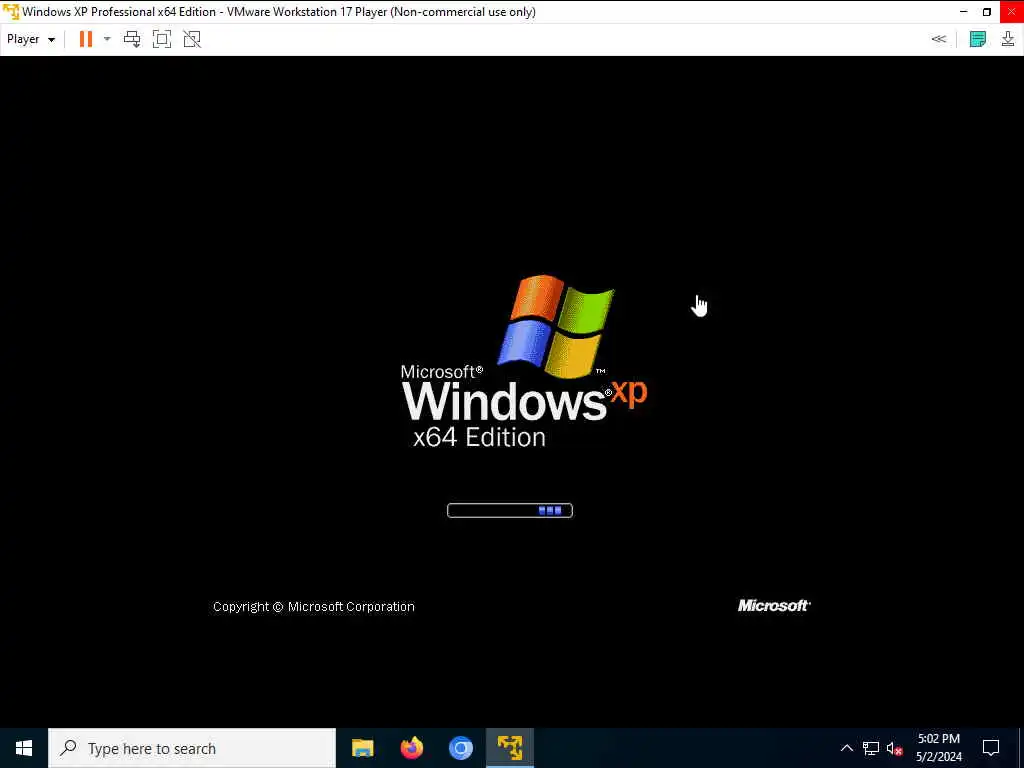
Task: Launch Firefox from taskbar
Action: [x=411, y=748]
